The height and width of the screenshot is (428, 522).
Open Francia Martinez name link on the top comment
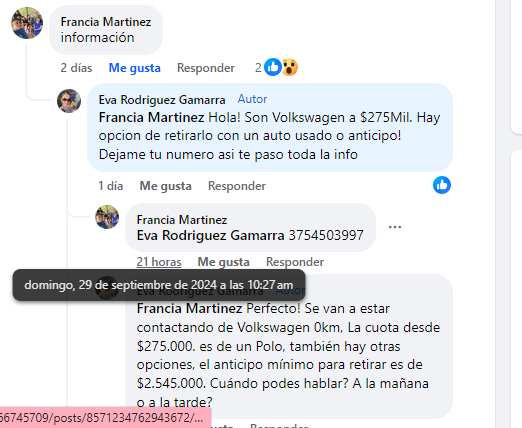[106, 22]
